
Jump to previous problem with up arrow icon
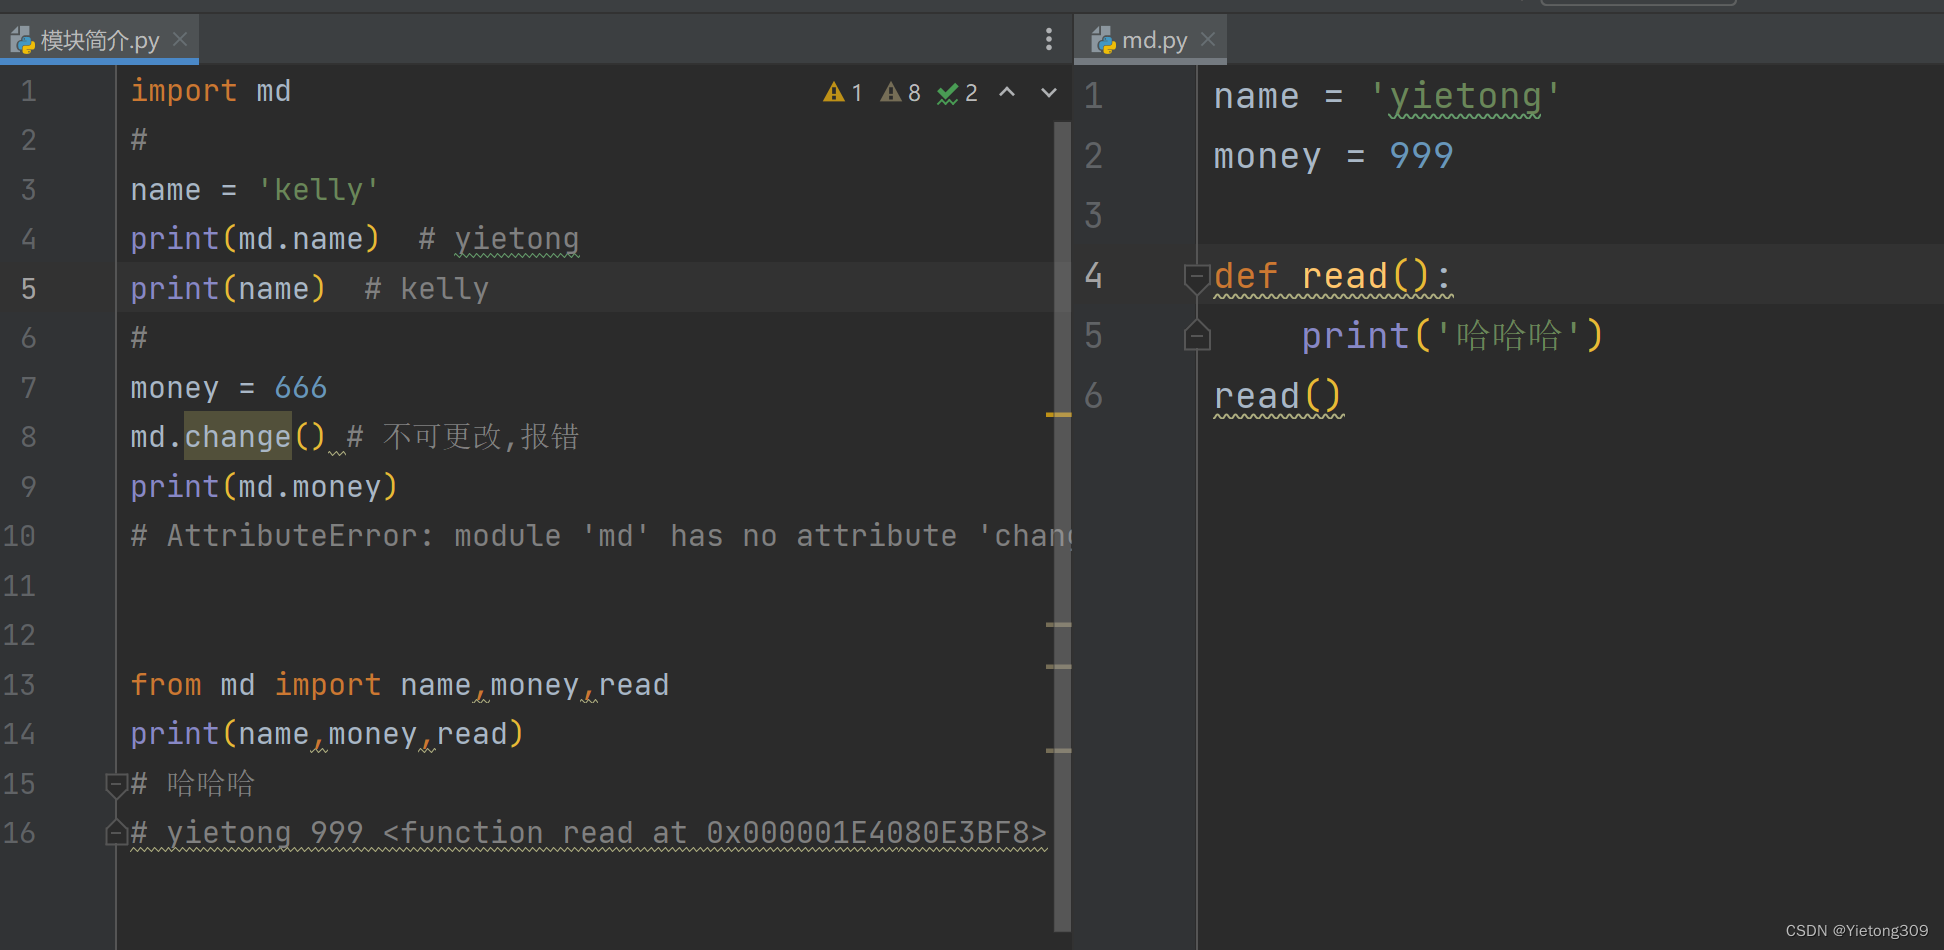pos(1007,92)
